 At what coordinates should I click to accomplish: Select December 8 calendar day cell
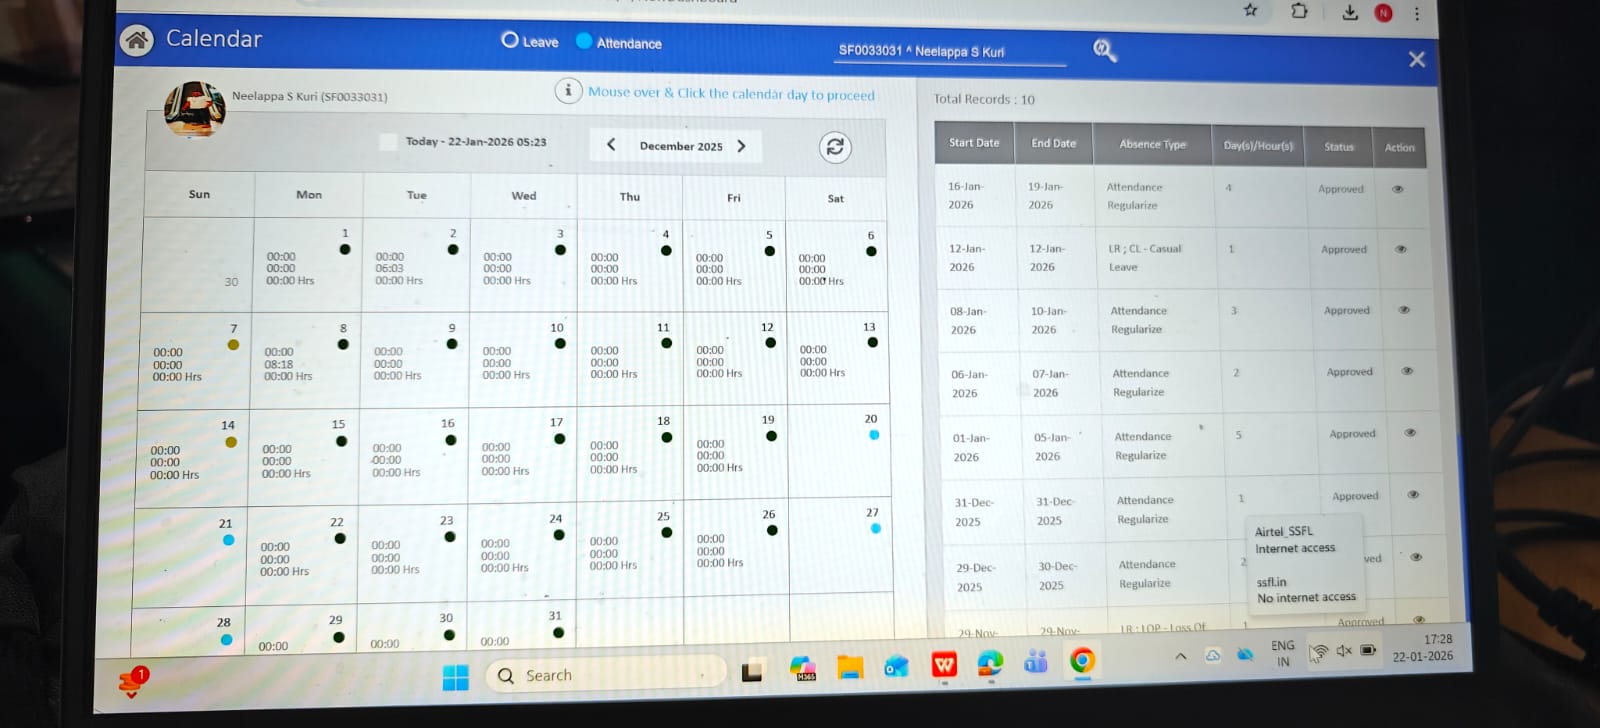pyautogui.click(x=305, y=360)
